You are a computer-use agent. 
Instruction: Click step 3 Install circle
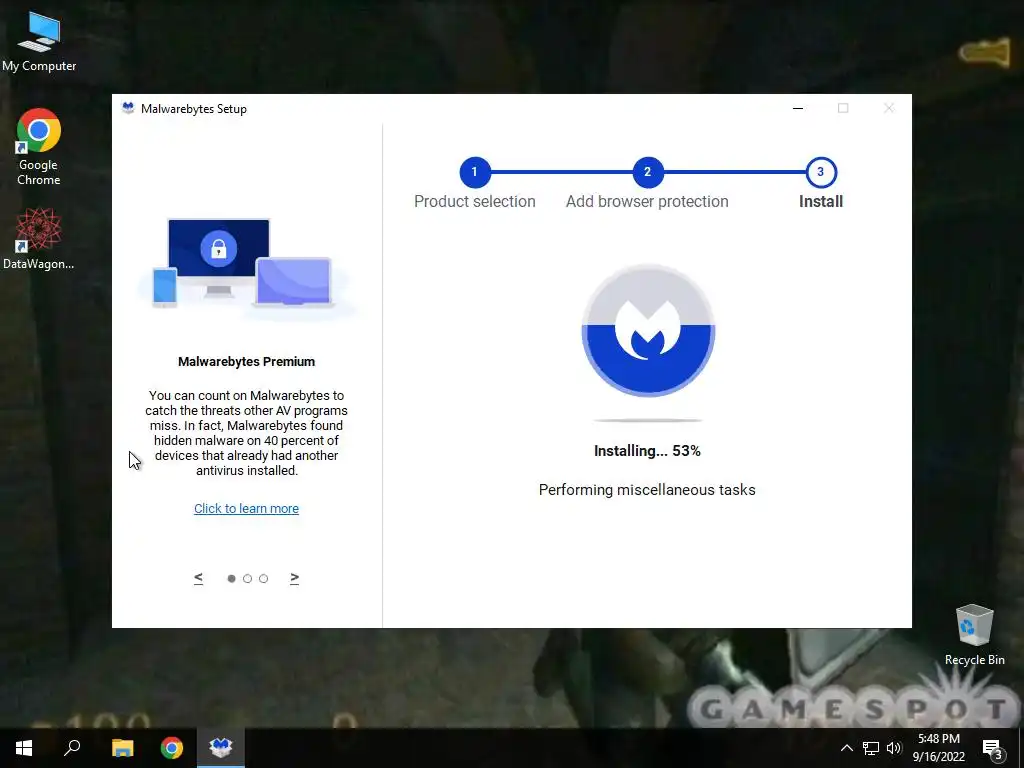821,172
